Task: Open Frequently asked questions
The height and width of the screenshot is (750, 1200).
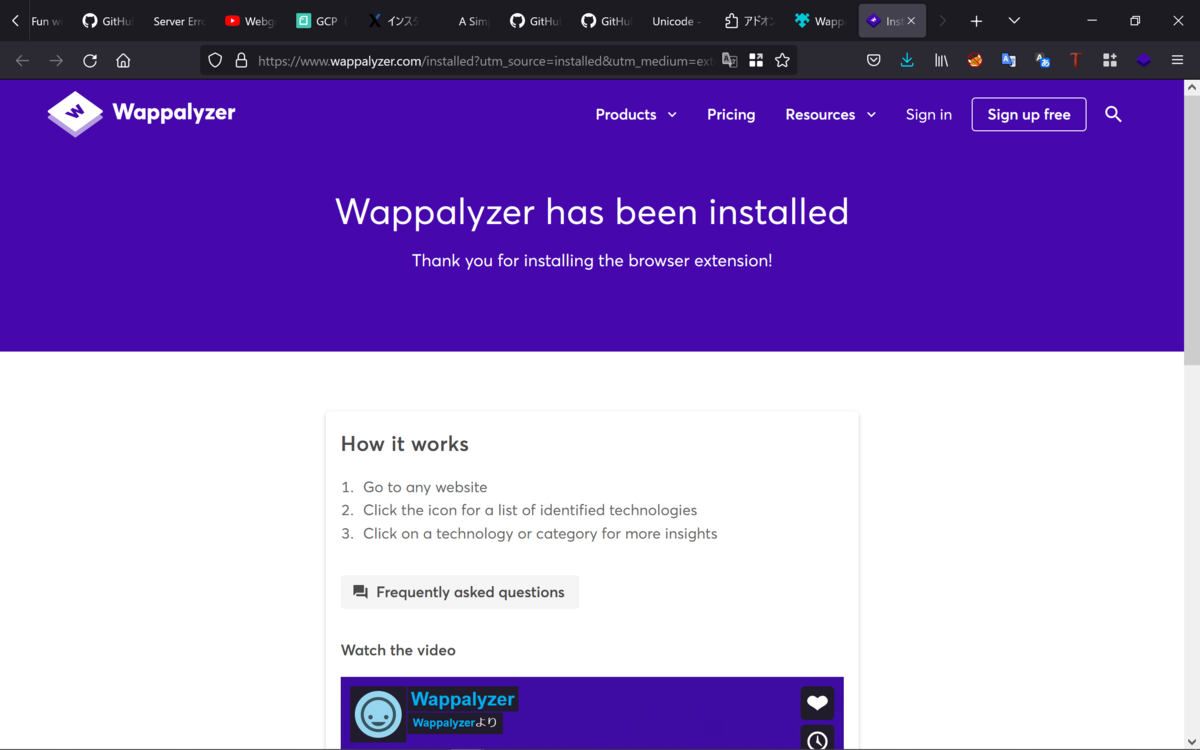Action: click(460, 592)
